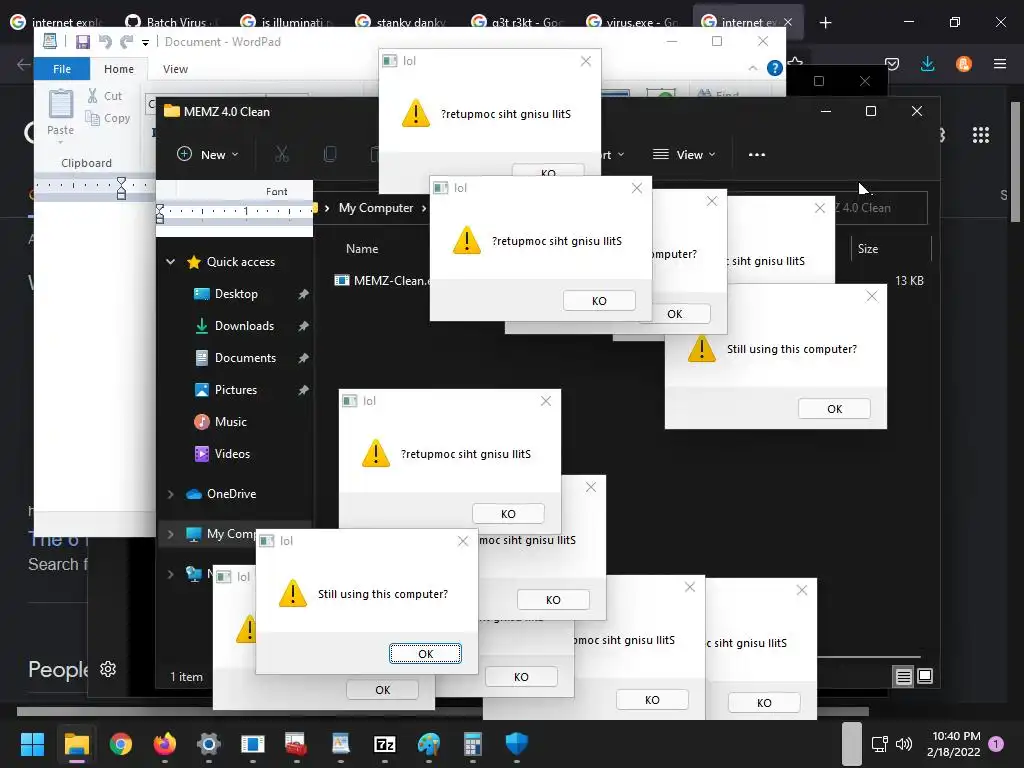1024x768 pixels.
Task: Unpin Downloads using its pin icon
Action: click(303, 327)
